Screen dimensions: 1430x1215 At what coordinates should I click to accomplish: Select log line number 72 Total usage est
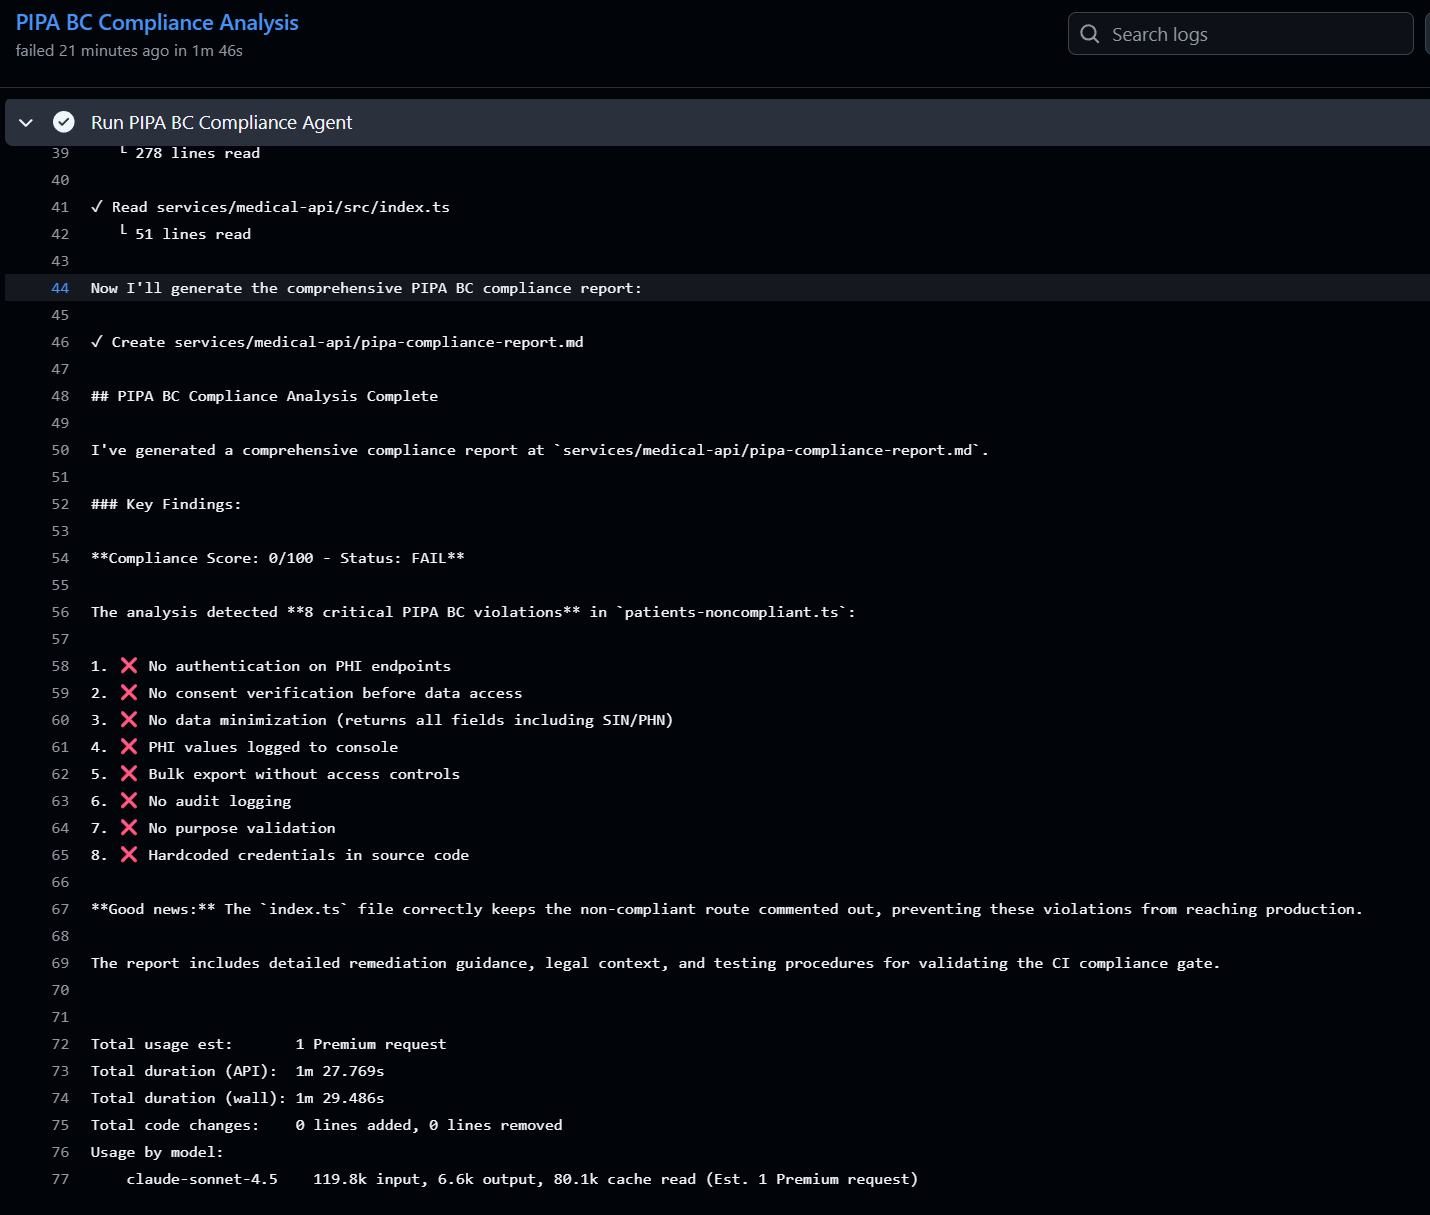(60, 1044)
